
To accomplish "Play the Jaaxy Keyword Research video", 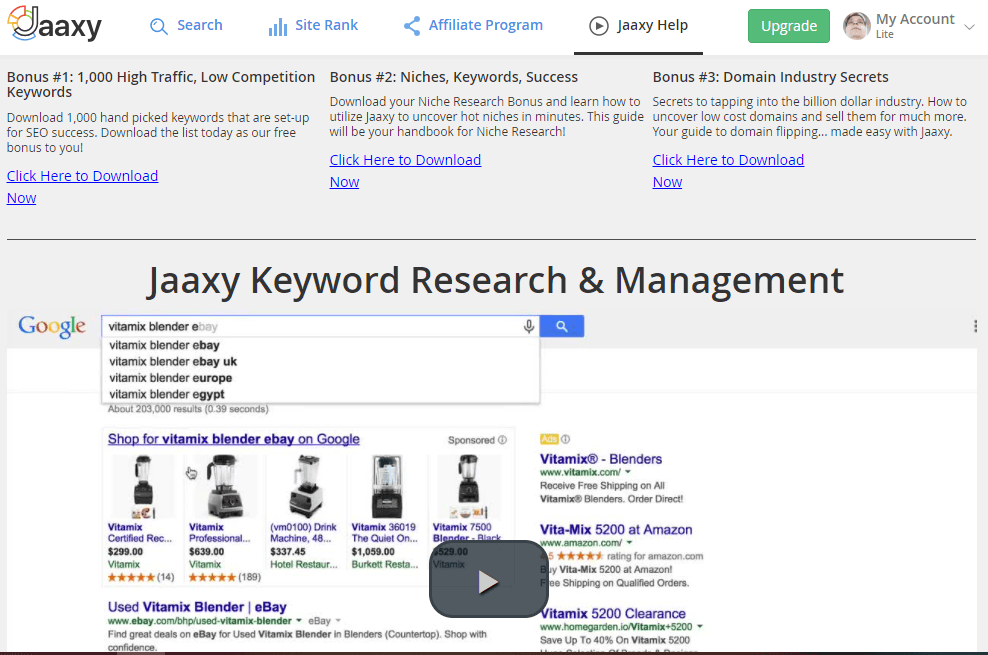I will pos(488,580).
